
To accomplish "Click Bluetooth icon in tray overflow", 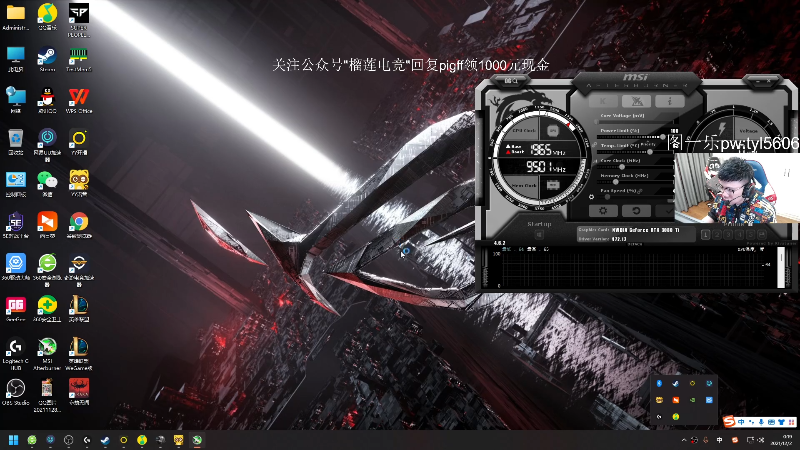I will pos(659,383).
